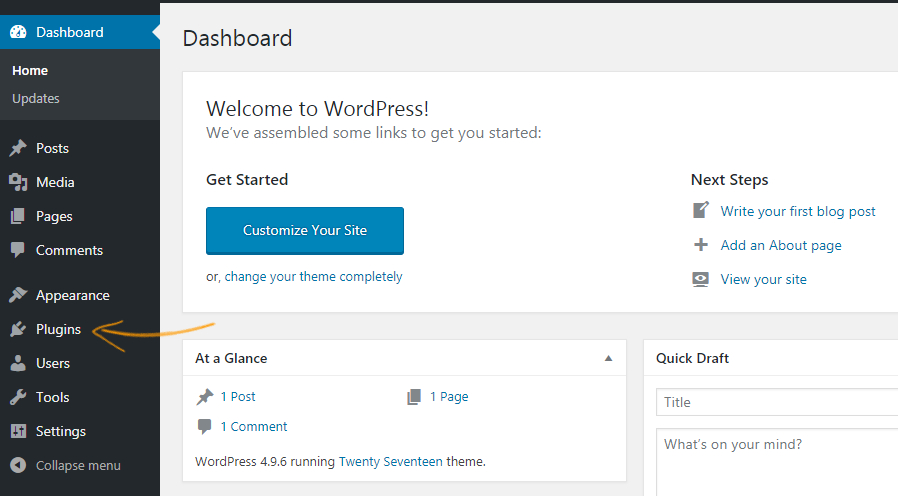
Task: Click the Settings sliders icon
Action: (x=18, y=431)
